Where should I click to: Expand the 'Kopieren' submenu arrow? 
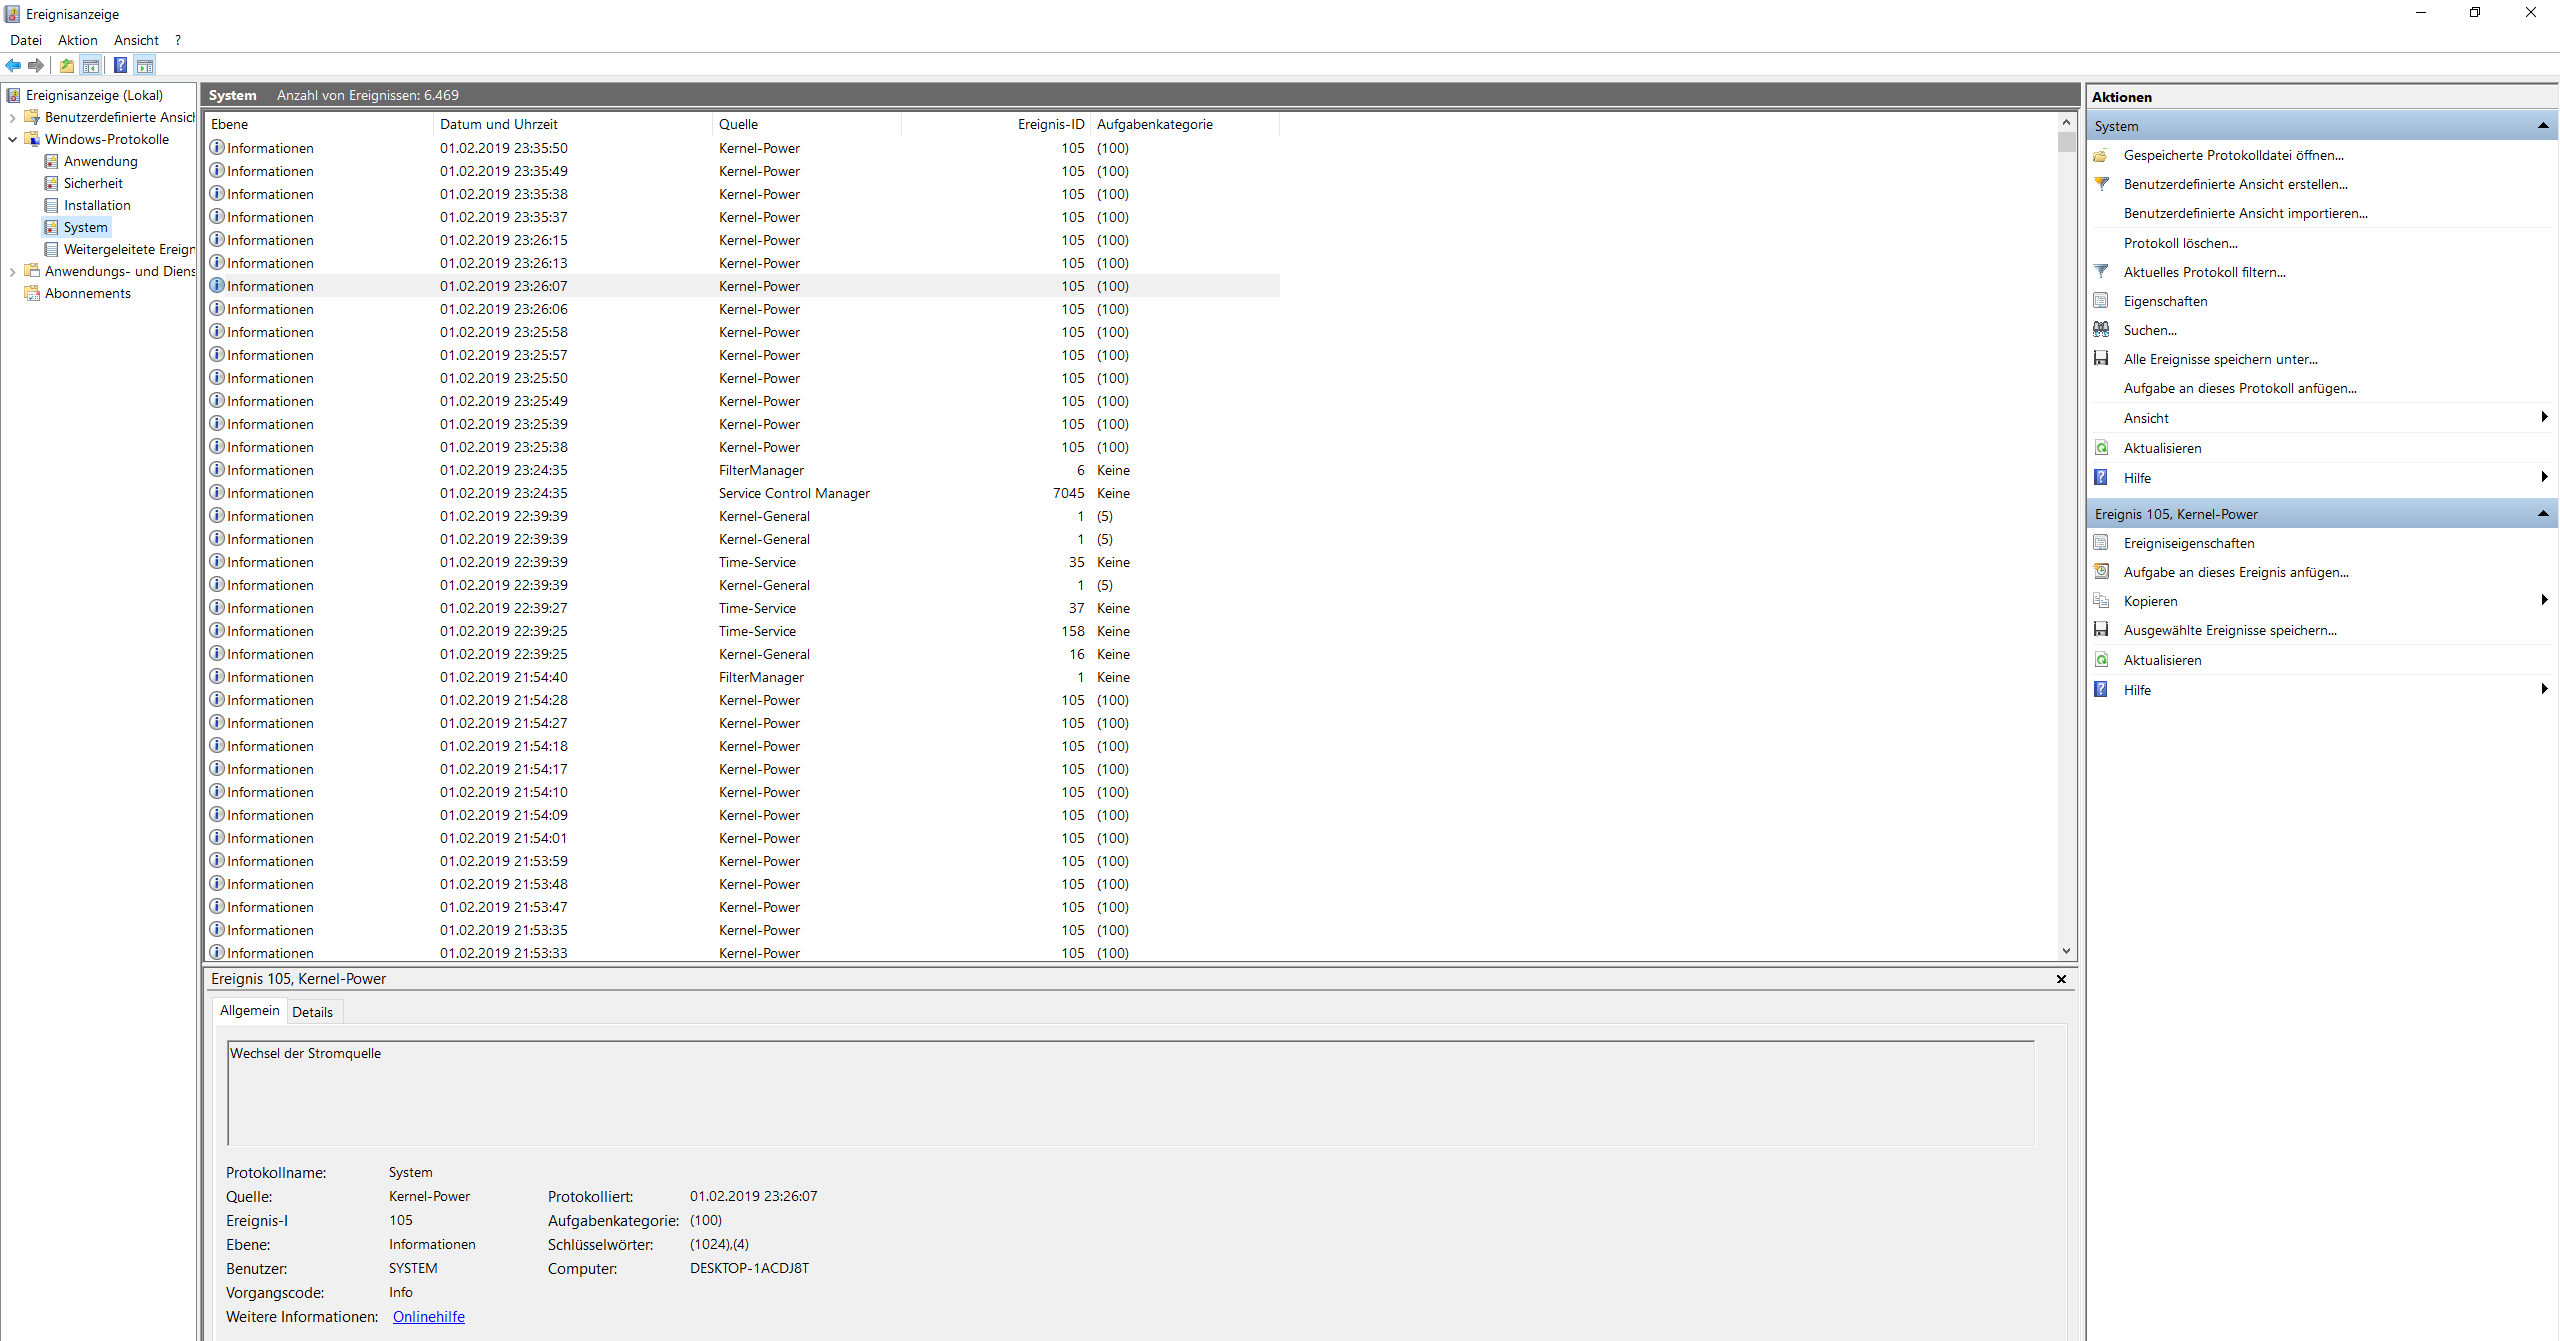[x=2543, y=600]
